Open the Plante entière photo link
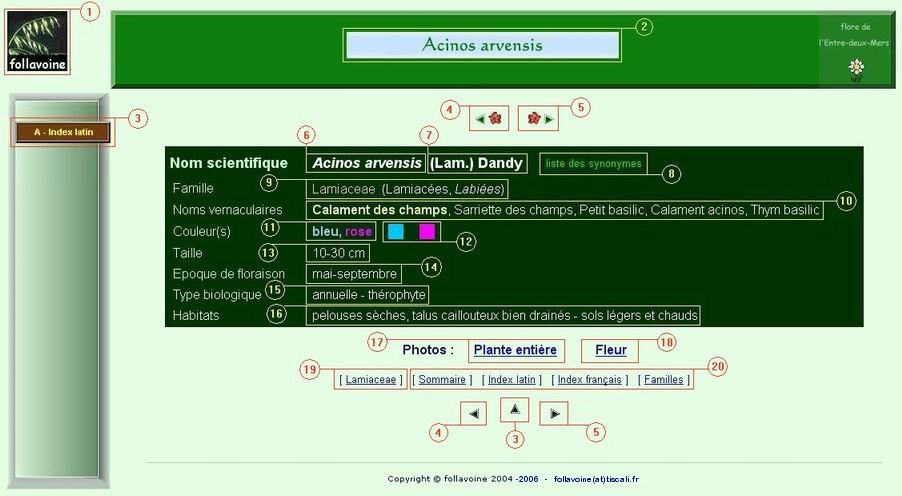The height and width of the screenshot is (496, 902). pos(514,350)
